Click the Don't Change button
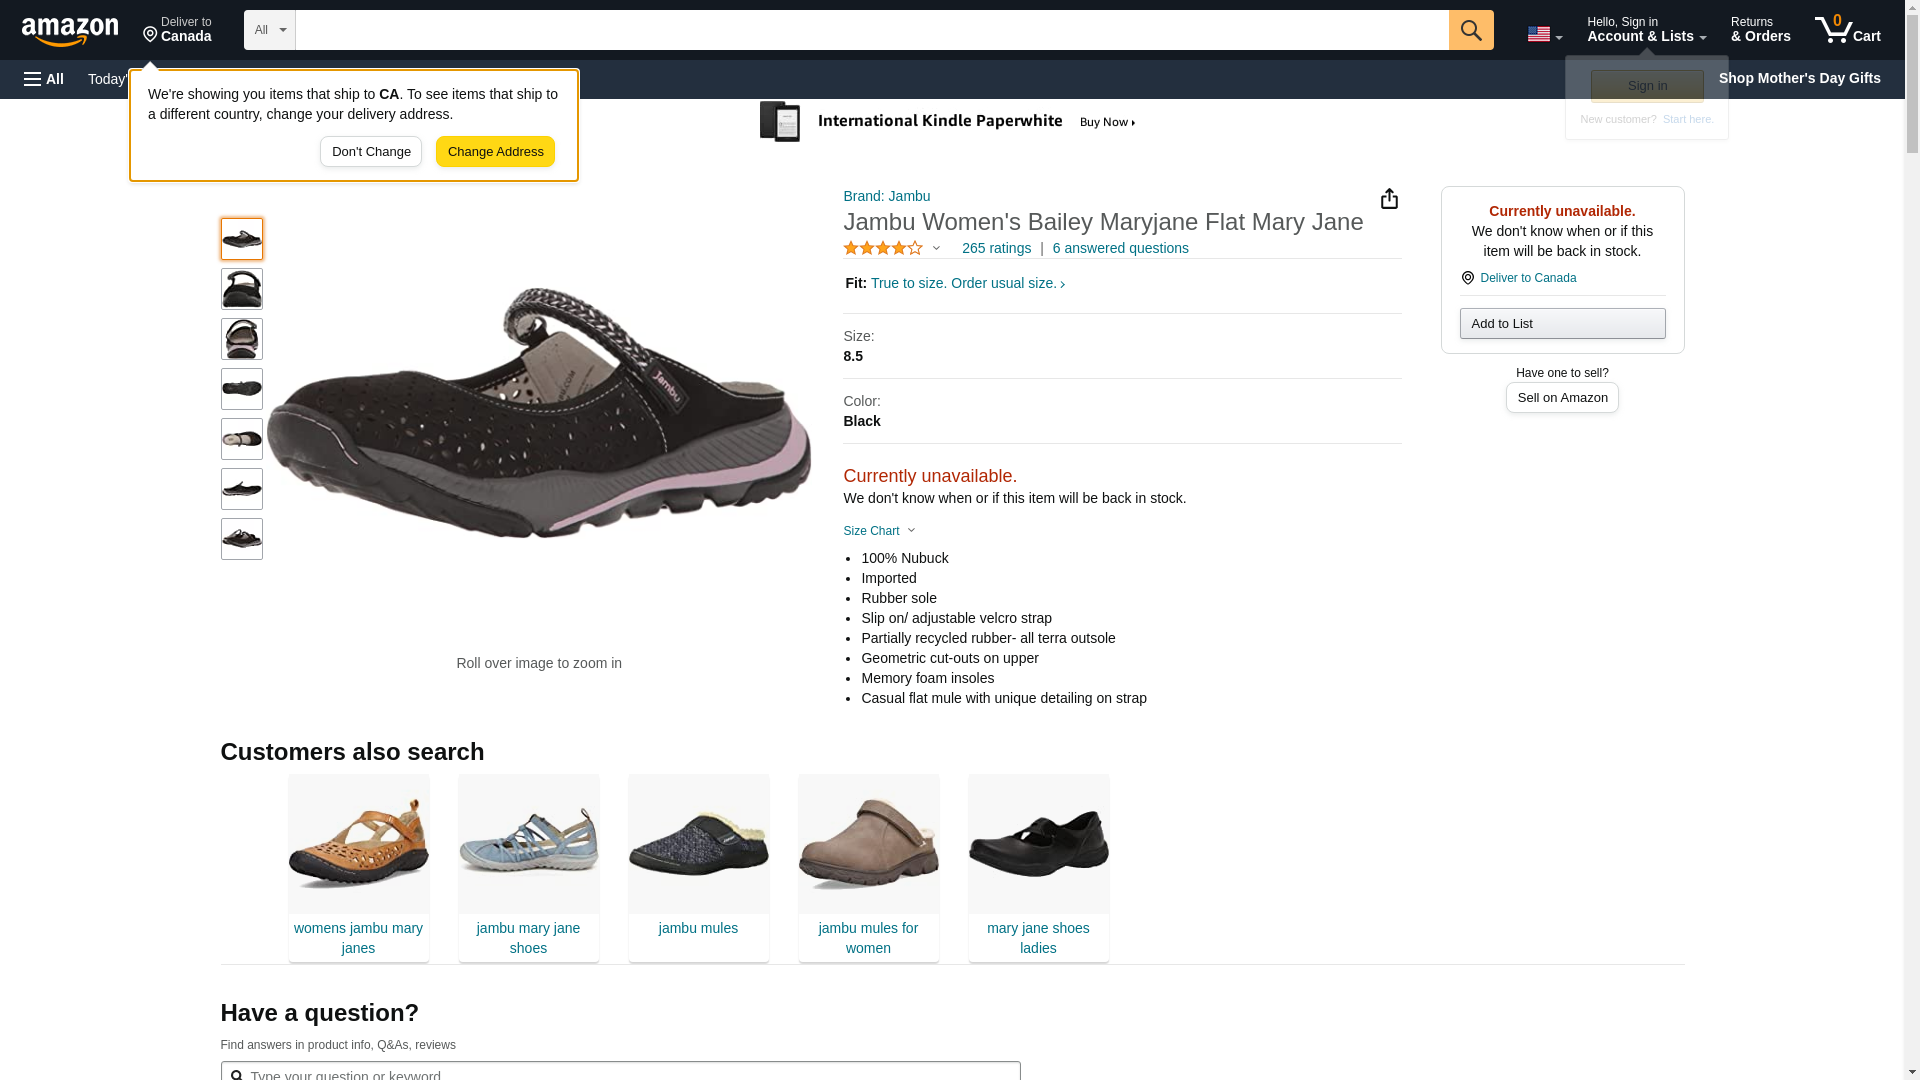 point(371,152)
